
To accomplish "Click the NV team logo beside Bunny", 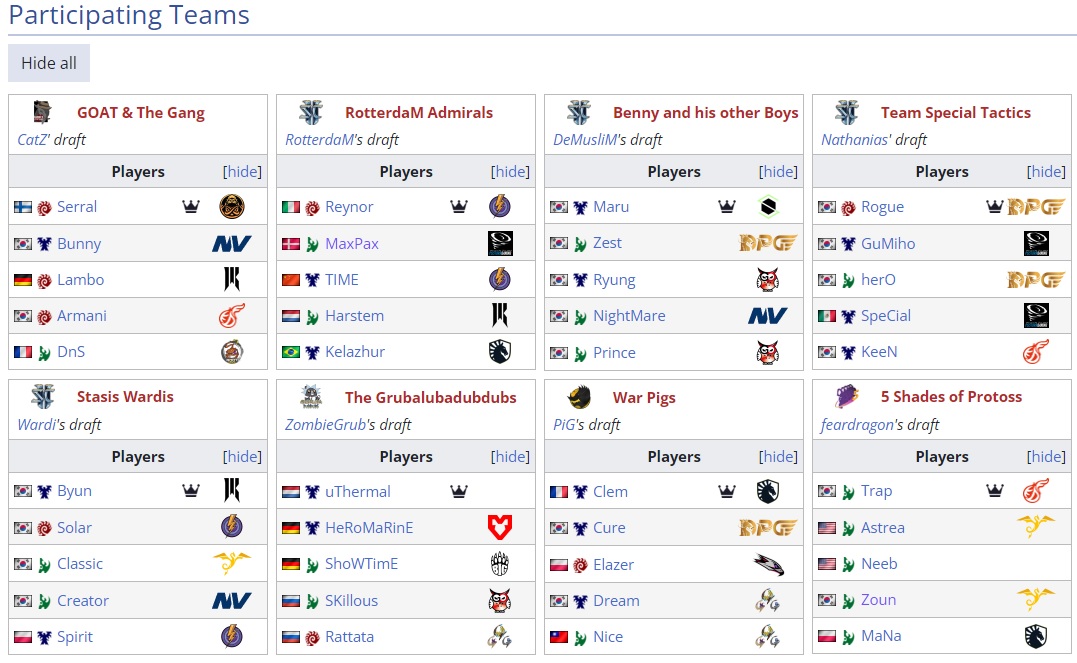I will [x=231, y=244].
